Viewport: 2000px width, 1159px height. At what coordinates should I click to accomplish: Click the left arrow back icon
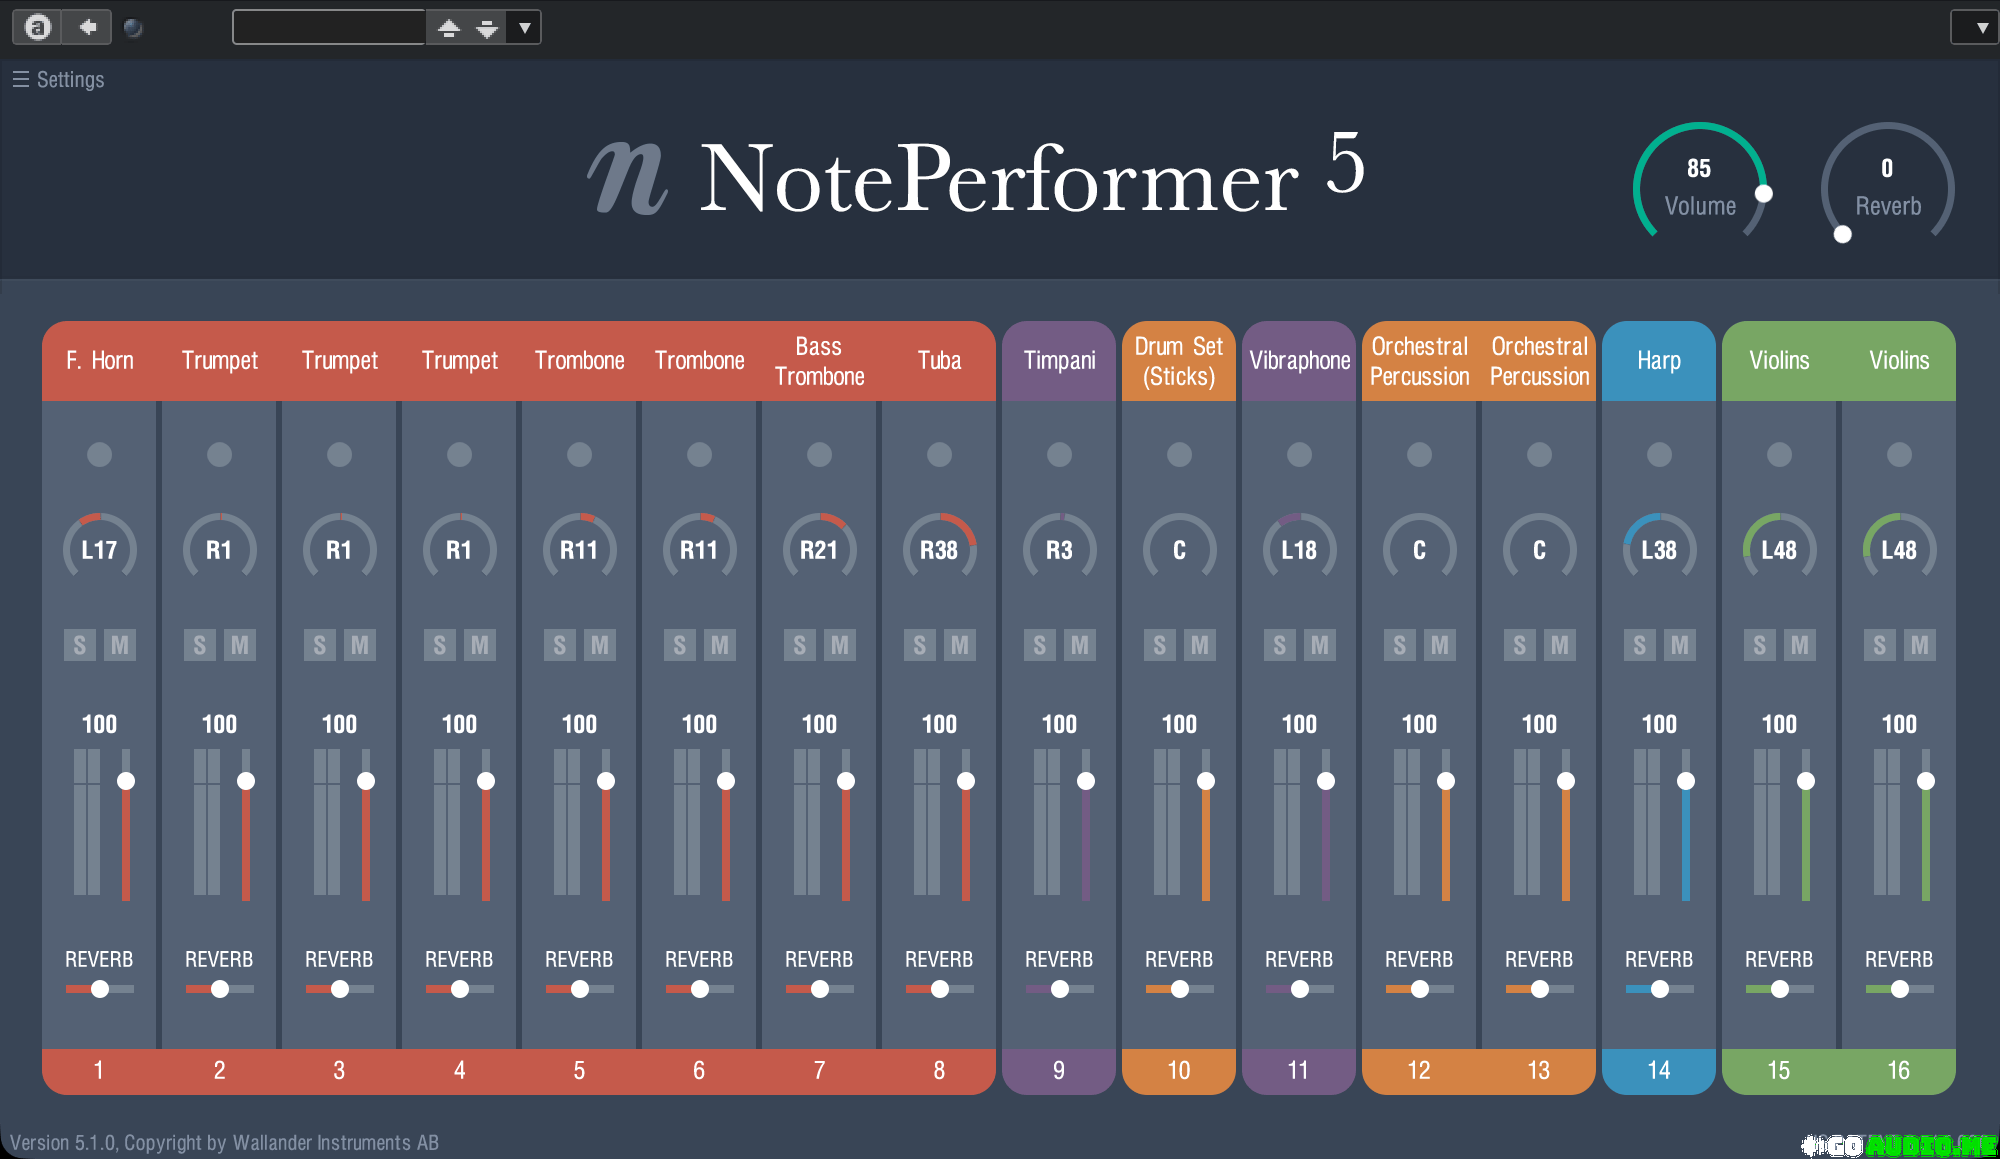87,27
